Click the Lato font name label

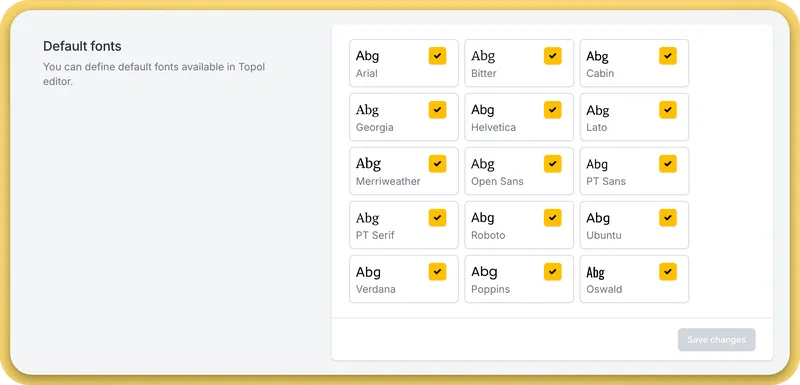(596, 127)
